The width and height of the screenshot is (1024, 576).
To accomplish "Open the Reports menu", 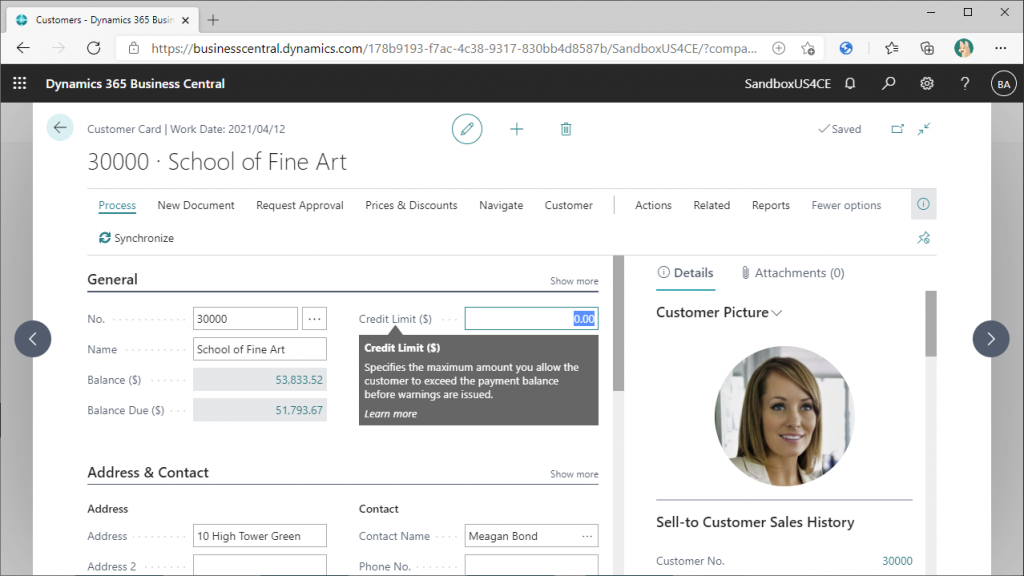I will 771,205.
